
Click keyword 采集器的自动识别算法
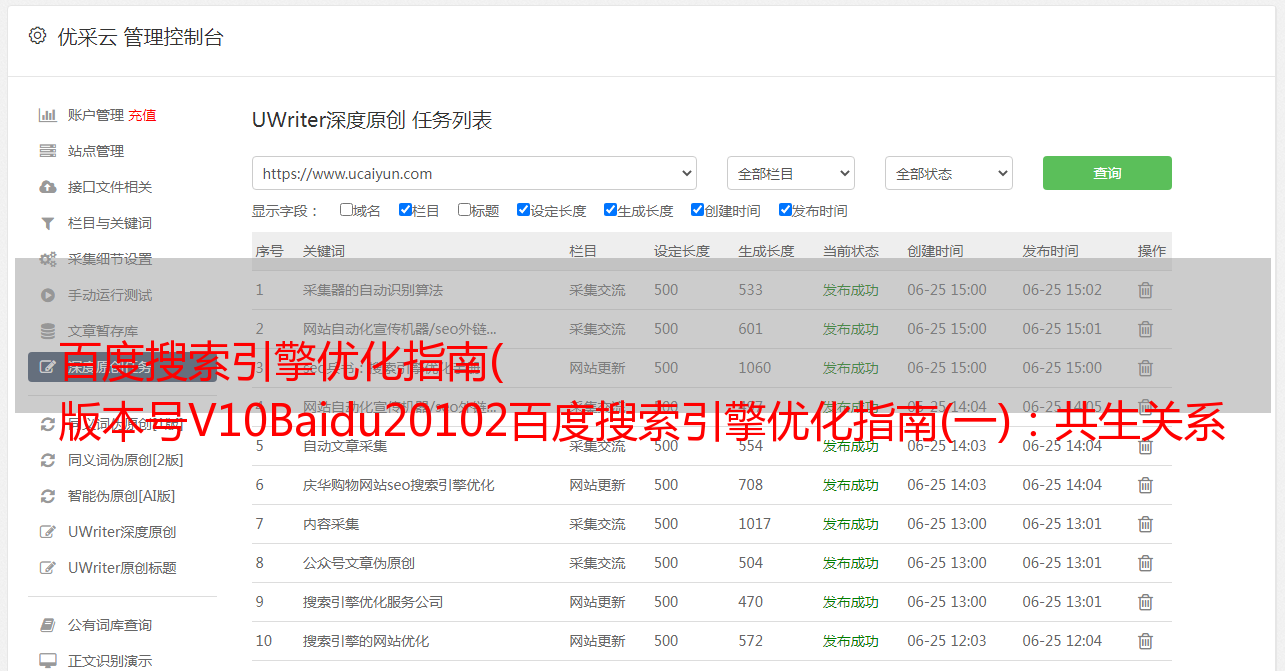[x=373, y=290]
